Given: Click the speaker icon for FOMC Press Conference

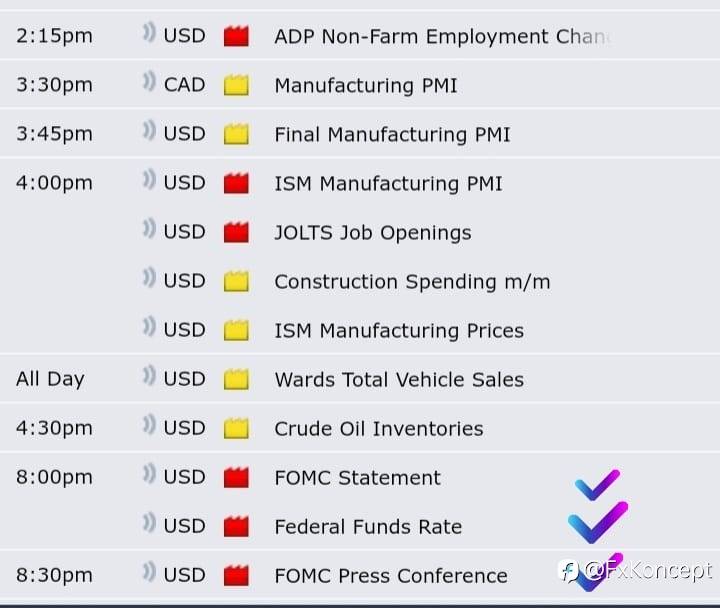Looking at the screenshot, I should (149, 572).
